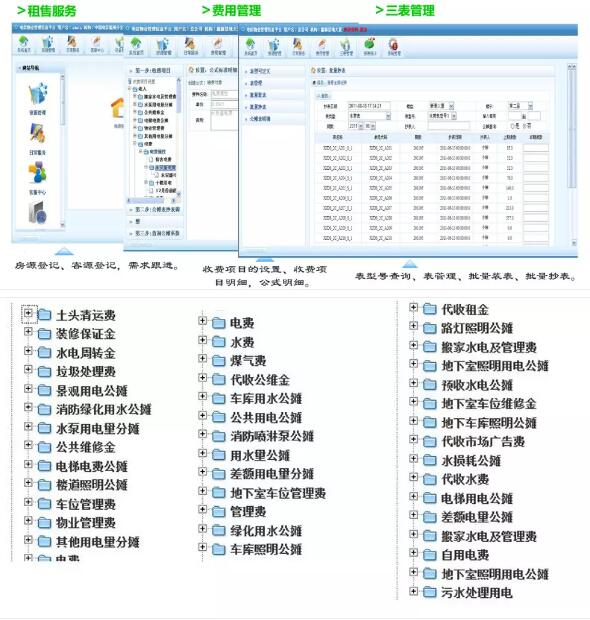
Task: Open 批量装表 in 三表管理 left menu
Action: click(274, 95)
